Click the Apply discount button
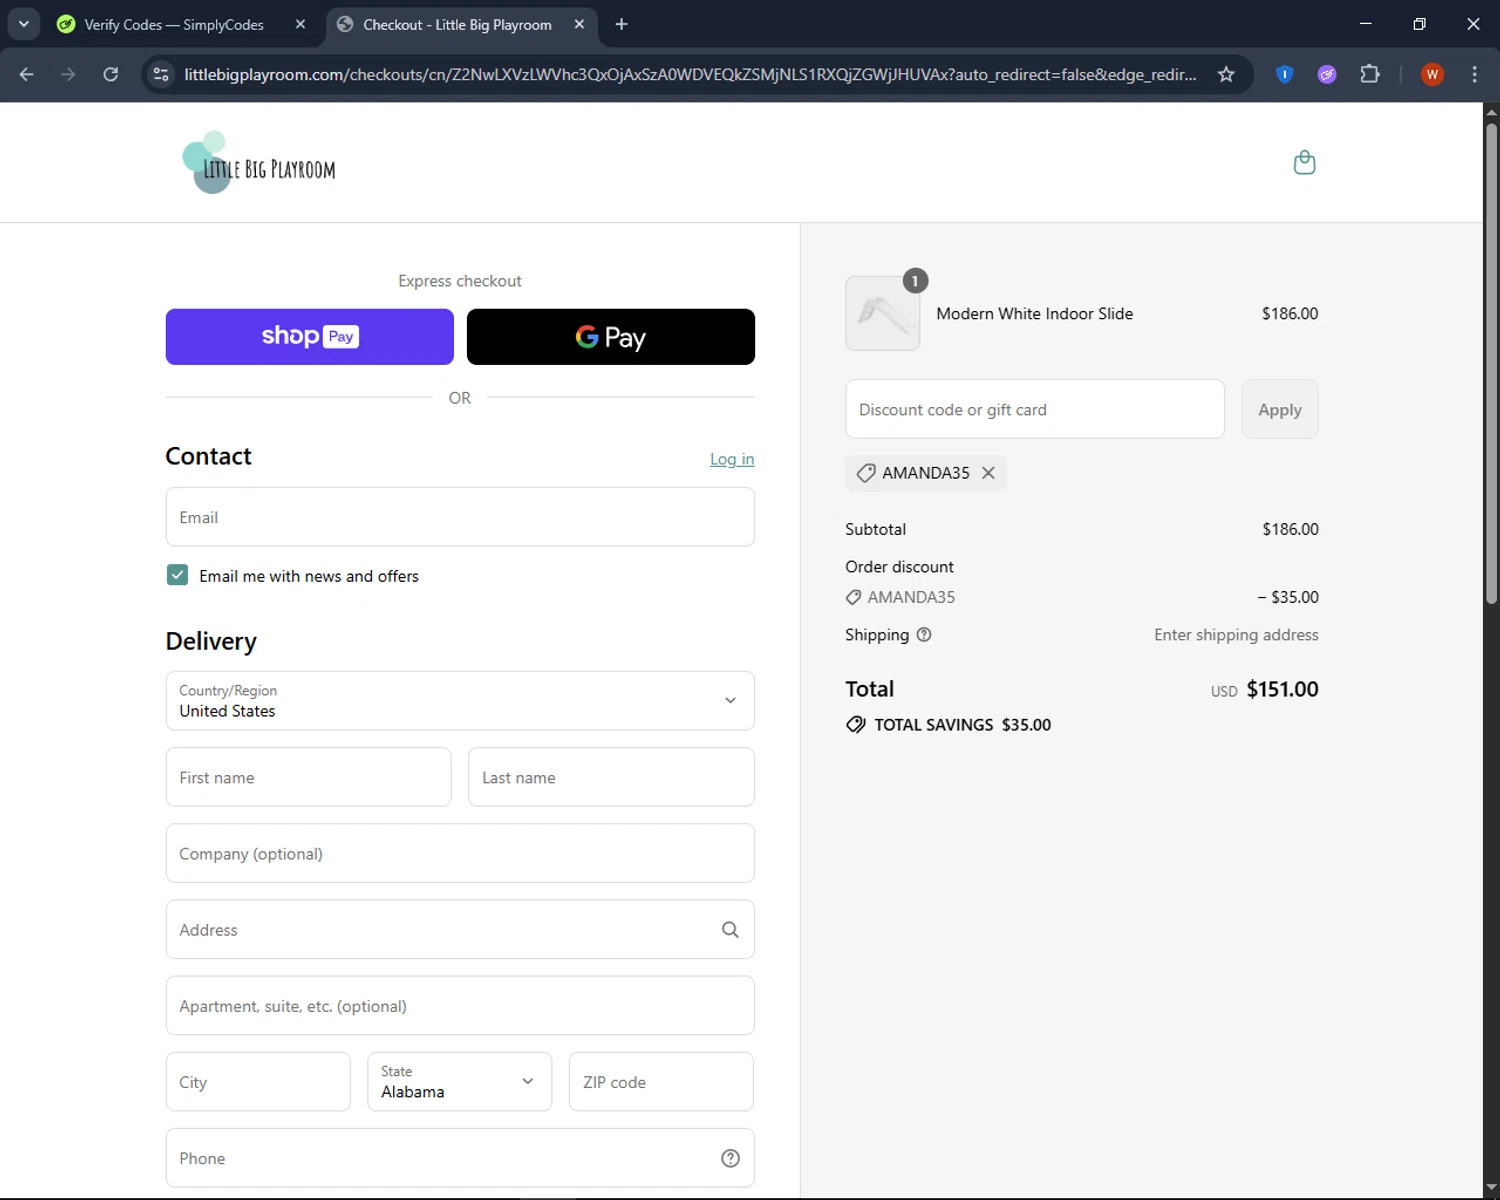Viewport: 1500px width, 1200px height. tap(1280, 409)
